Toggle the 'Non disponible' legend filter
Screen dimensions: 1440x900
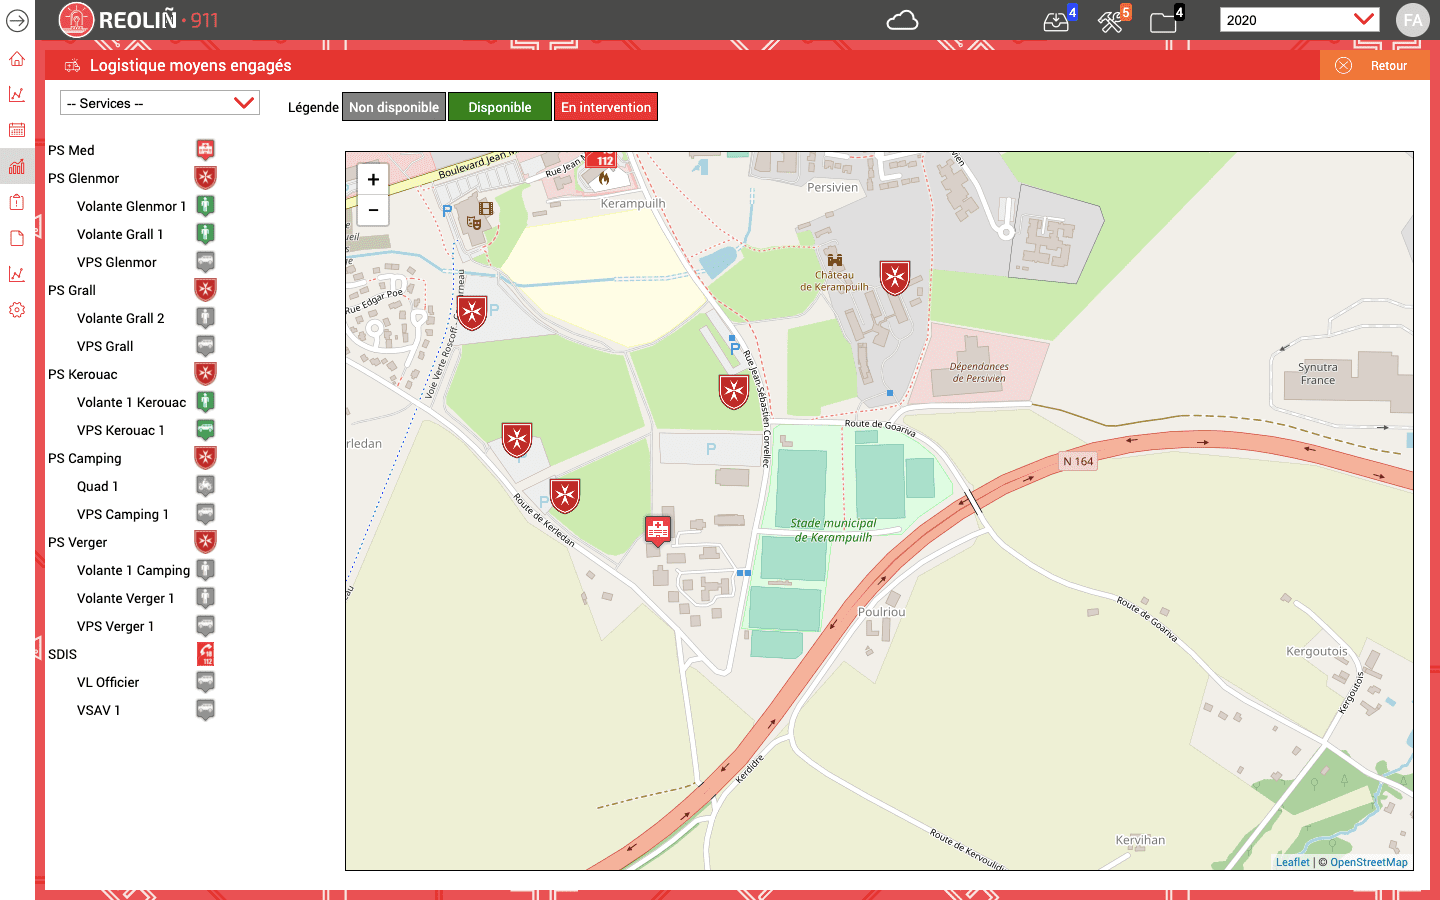tap(393, 106)
